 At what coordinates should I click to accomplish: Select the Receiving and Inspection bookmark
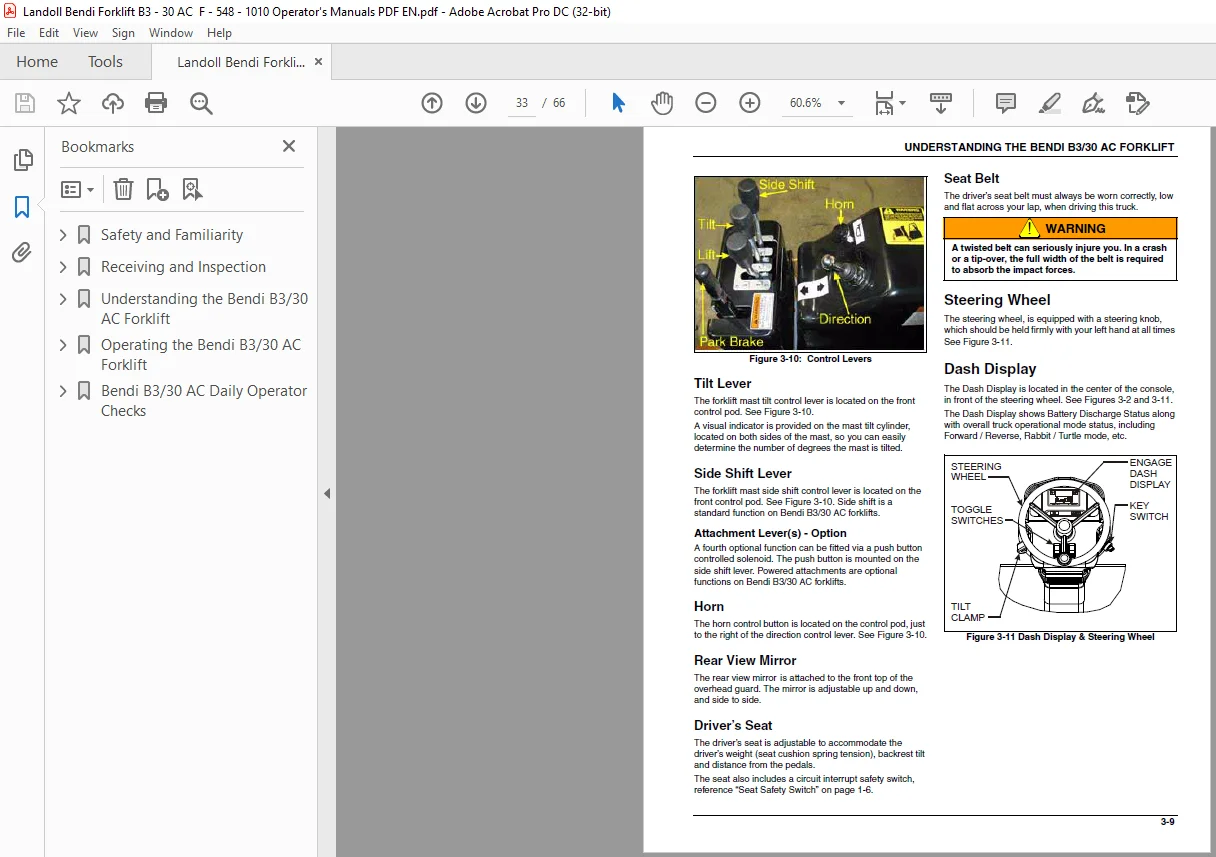click(x=183, y=267)
